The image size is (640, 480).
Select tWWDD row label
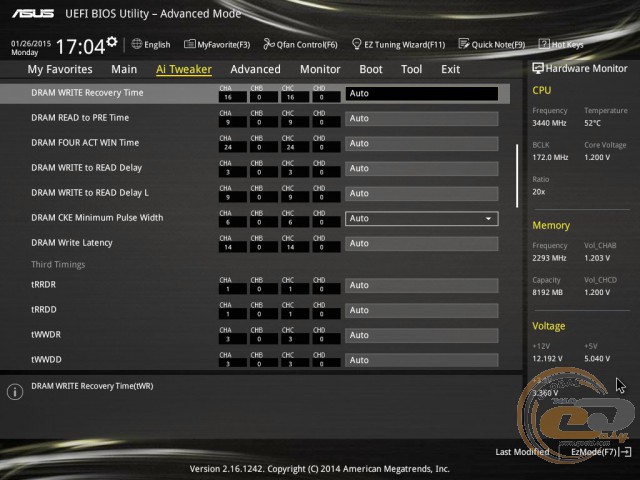[47, 360]
